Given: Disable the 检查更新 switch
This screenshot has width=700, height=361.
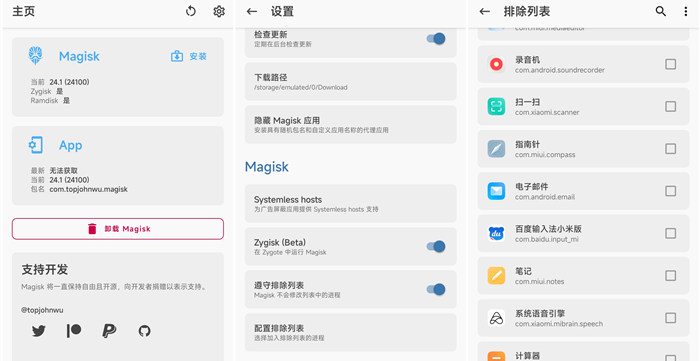Looking at the screenshot, I should coord(436,39).
